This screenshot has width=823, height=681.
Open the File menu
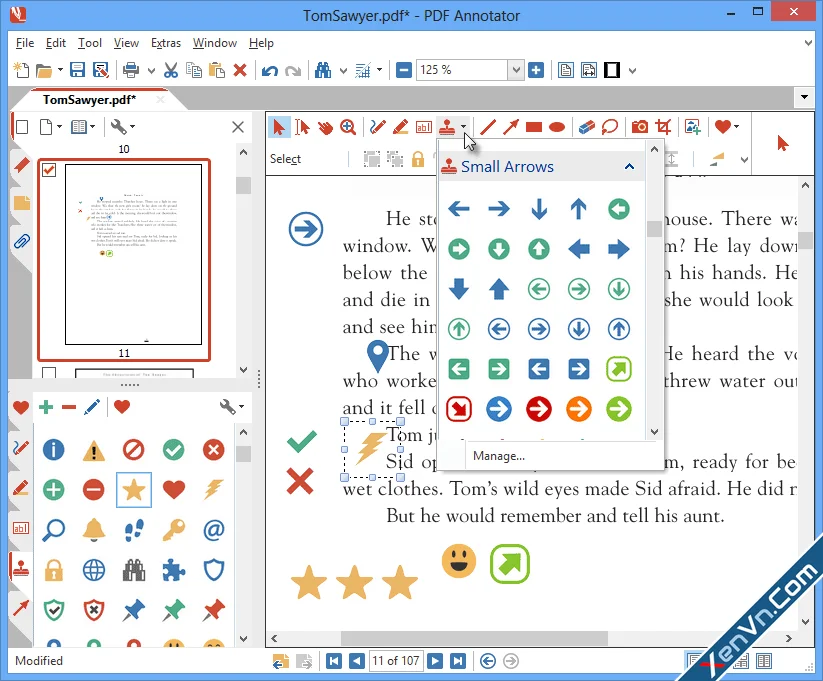(25, 43)
